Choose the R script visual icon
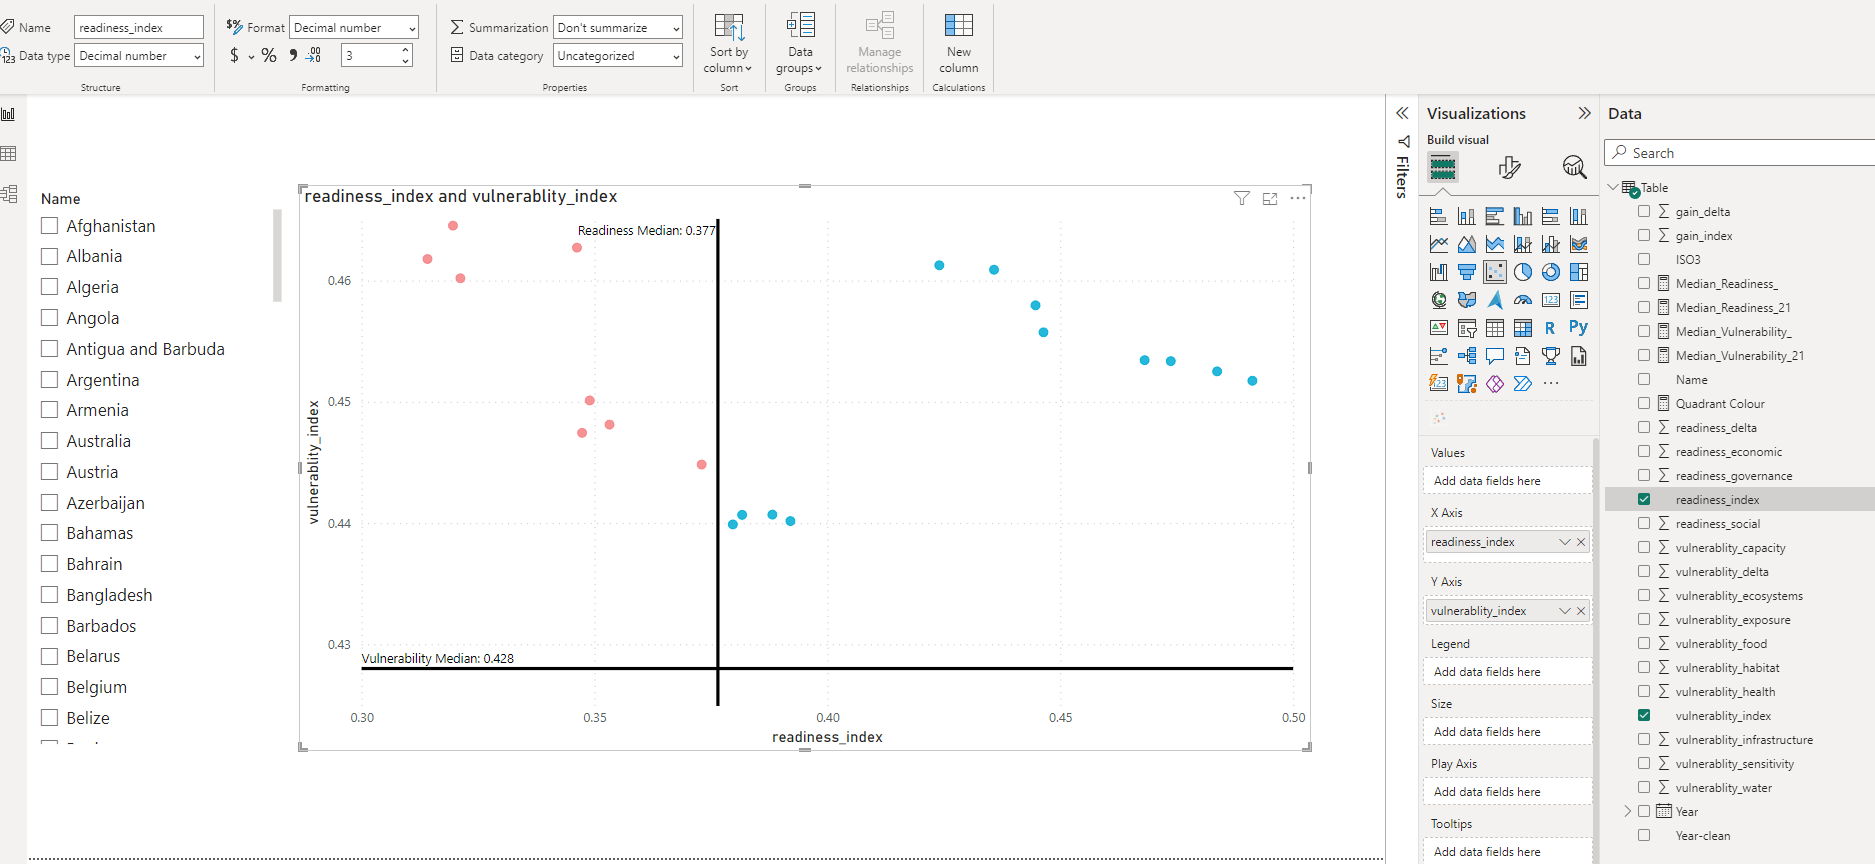 [1551, 327]
